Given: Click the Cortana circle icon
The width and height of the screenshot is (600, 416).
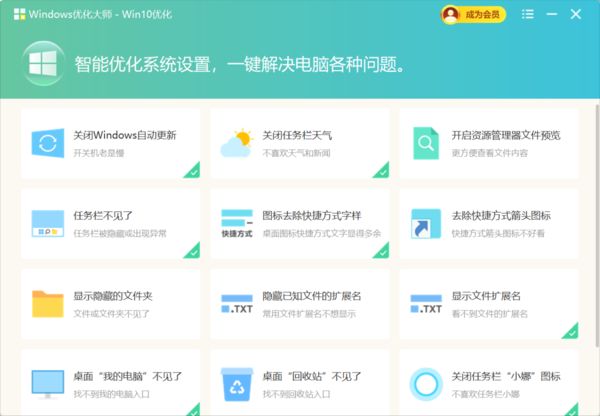Looking at the screenshot, I should (x=425, y=383).
